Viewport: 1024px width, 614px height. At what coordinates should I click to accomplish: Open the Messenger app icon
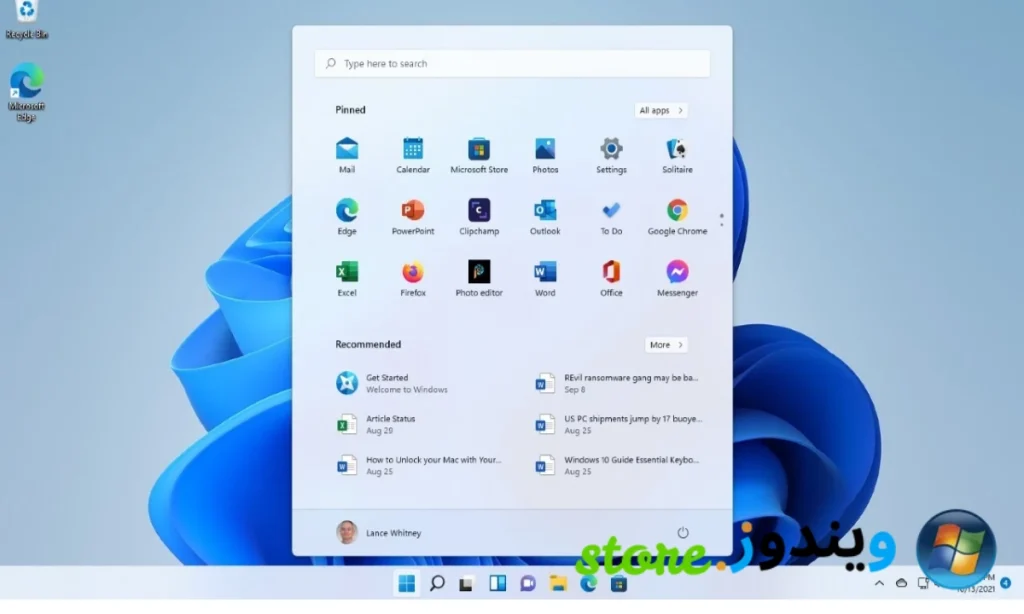[x=677, y=273]
